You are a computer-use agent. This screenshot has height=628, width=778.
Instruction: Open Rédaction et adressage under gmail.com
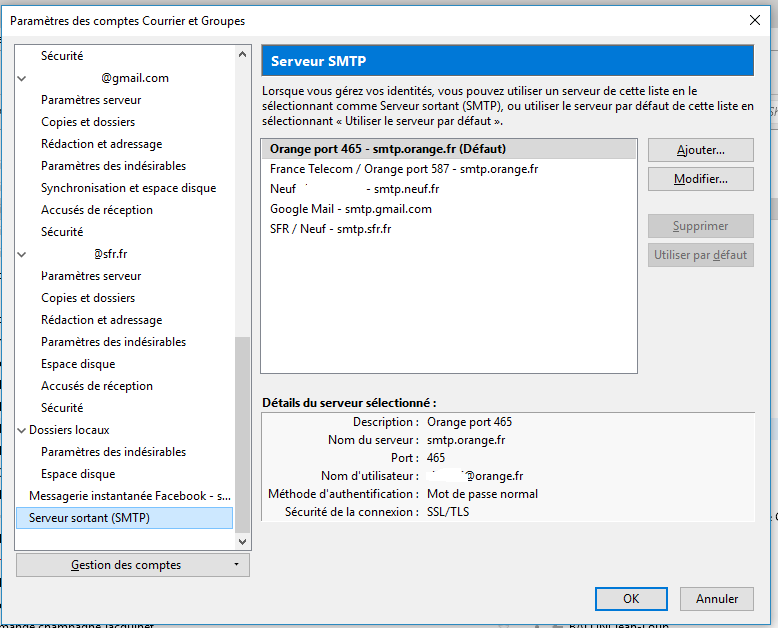click(x=101, y=144)
